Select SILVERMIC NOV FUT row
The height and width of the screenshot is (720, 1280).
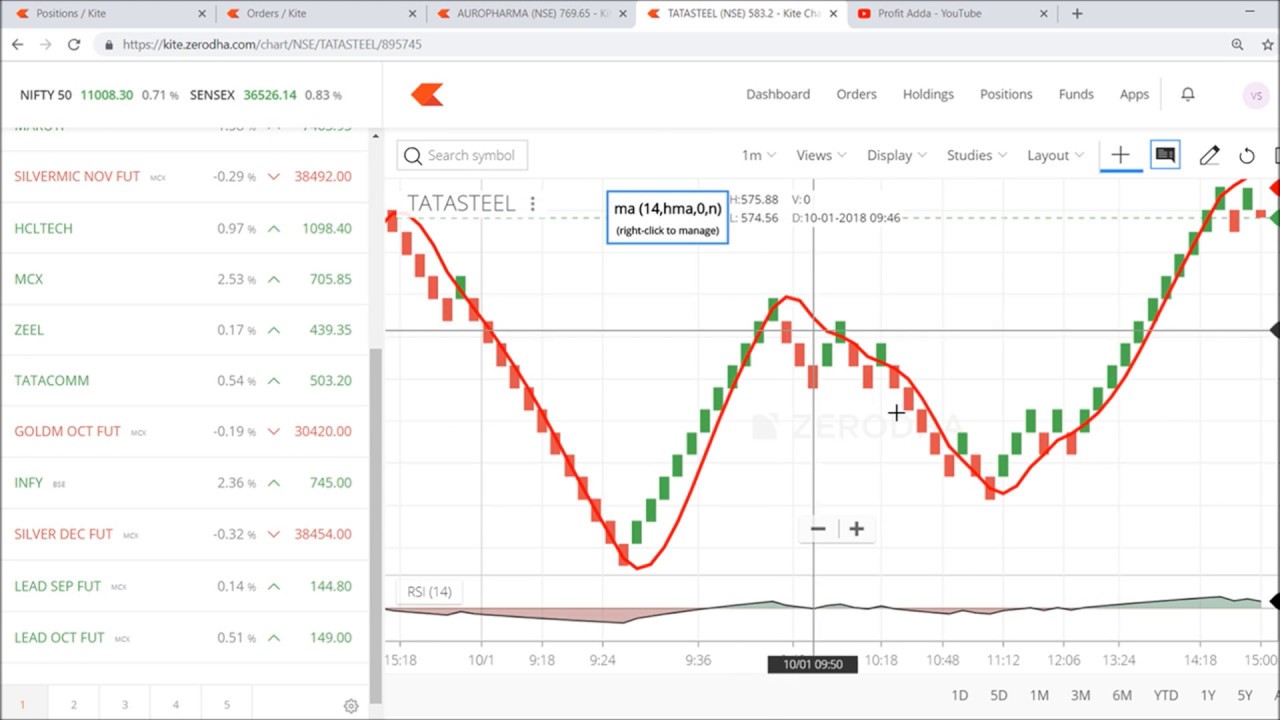point(185,176)
